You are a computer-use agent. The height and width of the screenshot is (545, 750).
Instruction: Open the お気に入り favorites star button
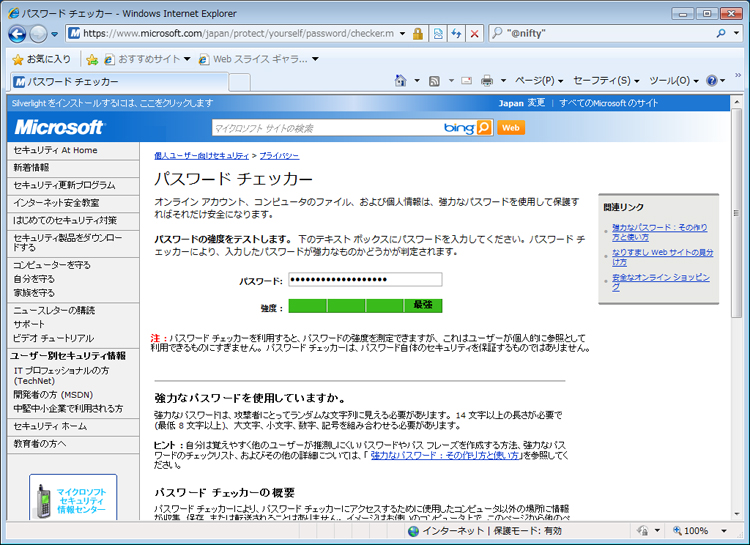click(41, 59)
